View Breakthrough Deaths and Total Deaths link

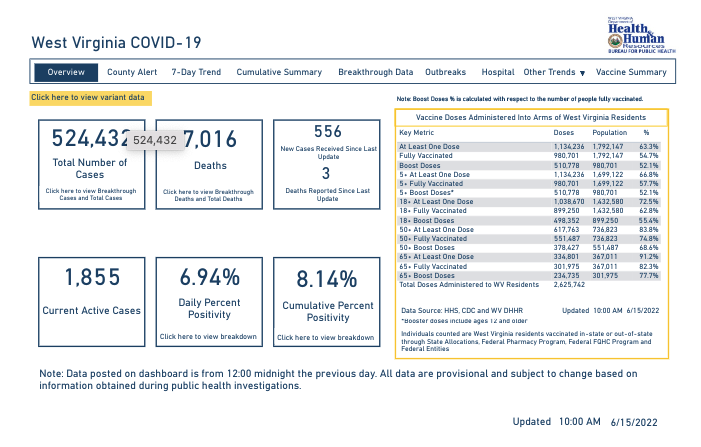point(210,194)
